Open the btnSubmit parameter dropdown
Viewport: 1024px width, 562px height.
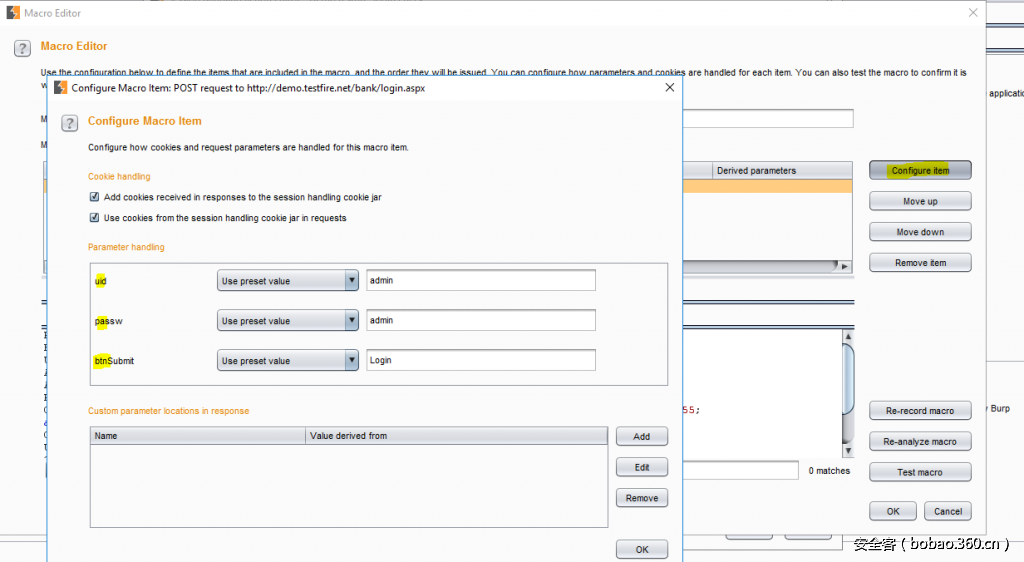(287, 361)
